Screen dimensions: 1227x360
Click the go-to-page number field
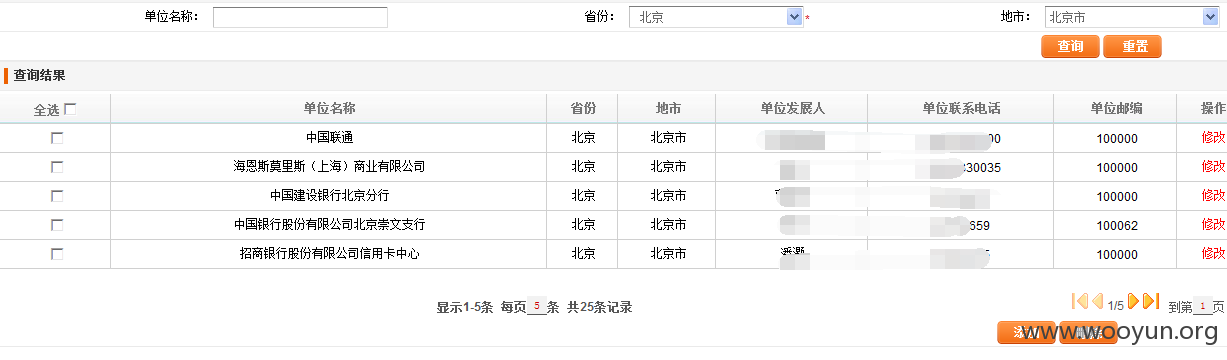click(1202, 307)
